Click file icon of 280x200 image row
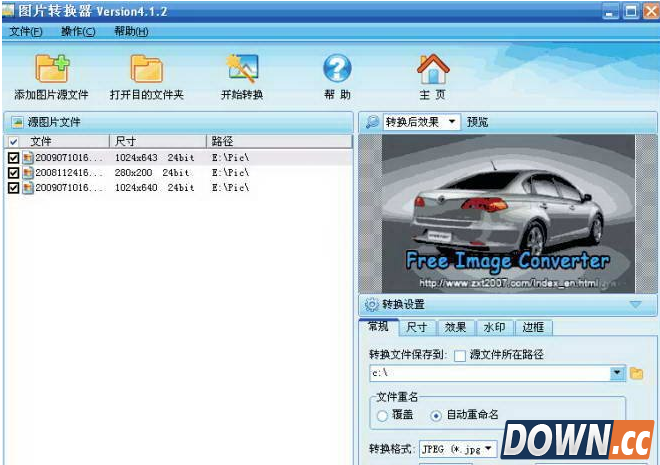 click(28, 173)
